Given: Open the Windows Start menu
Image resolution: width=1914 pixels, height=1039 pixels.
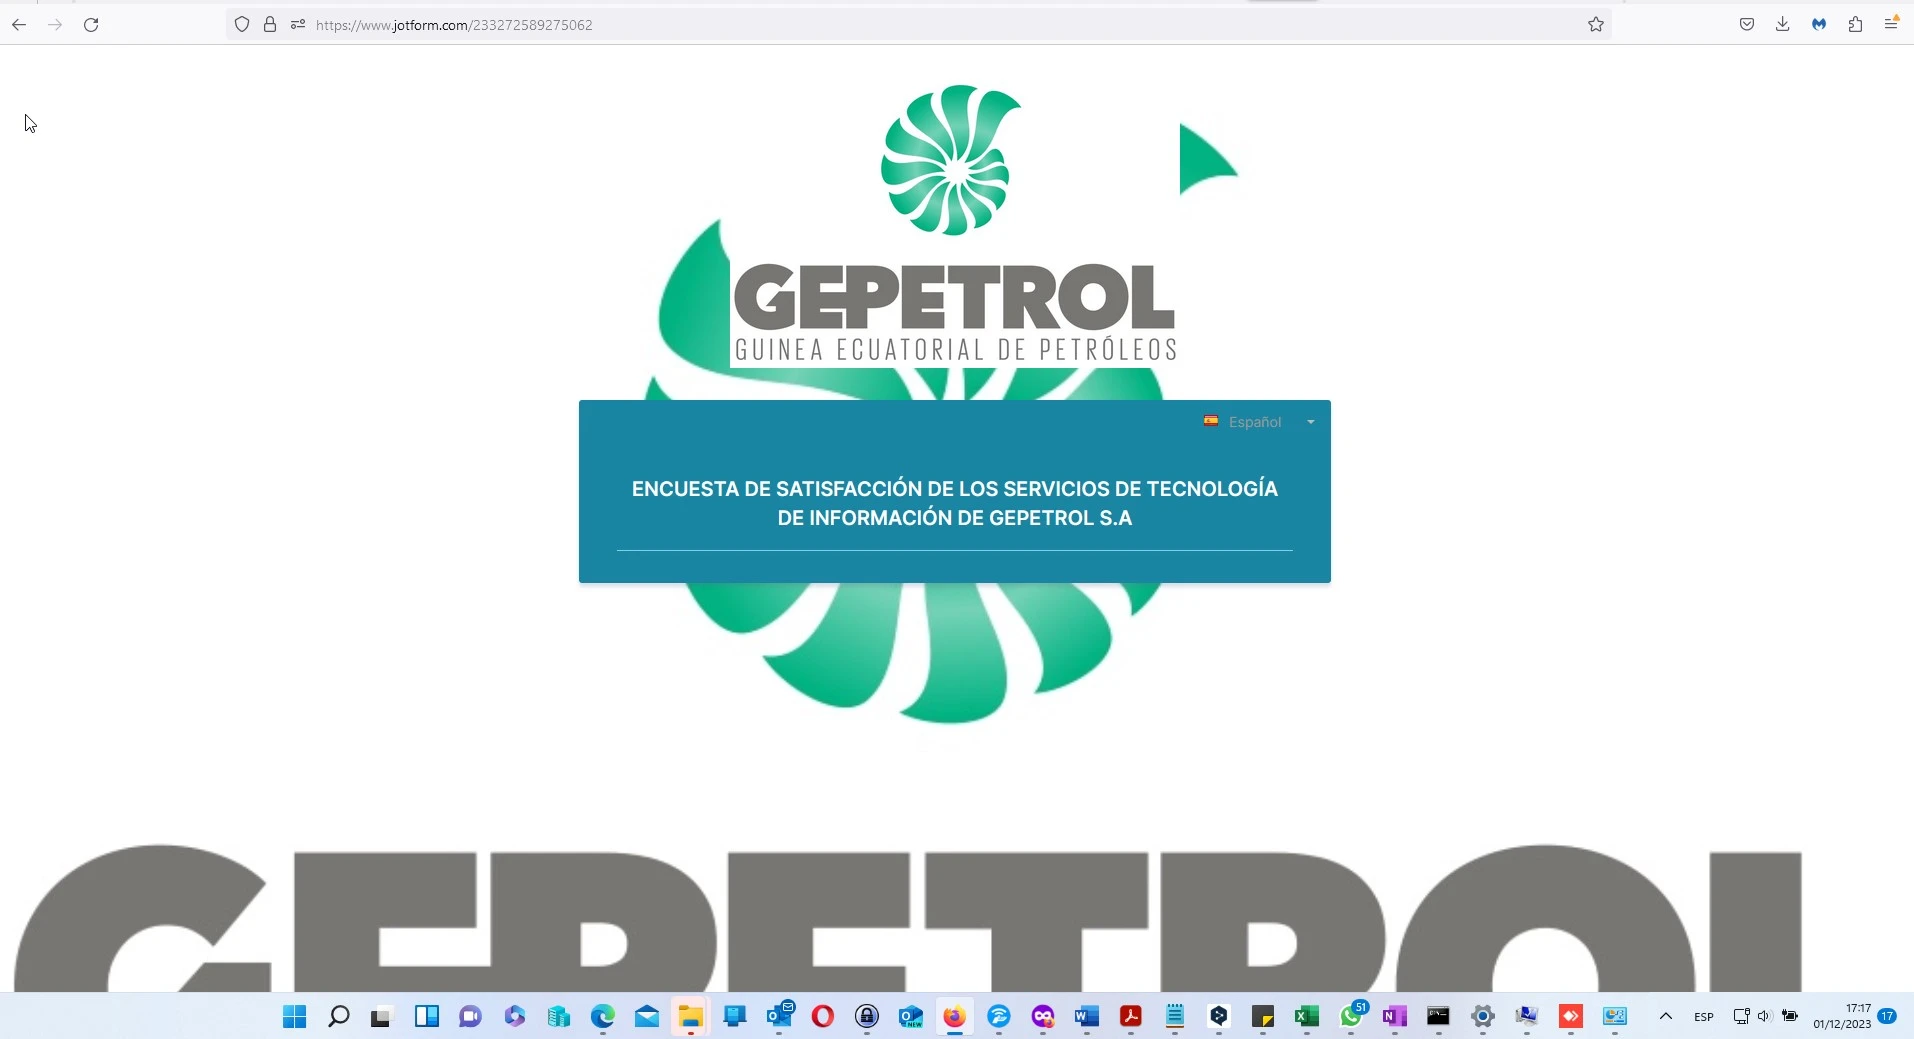Looking at the screenshot, I should coord(293,1017).
